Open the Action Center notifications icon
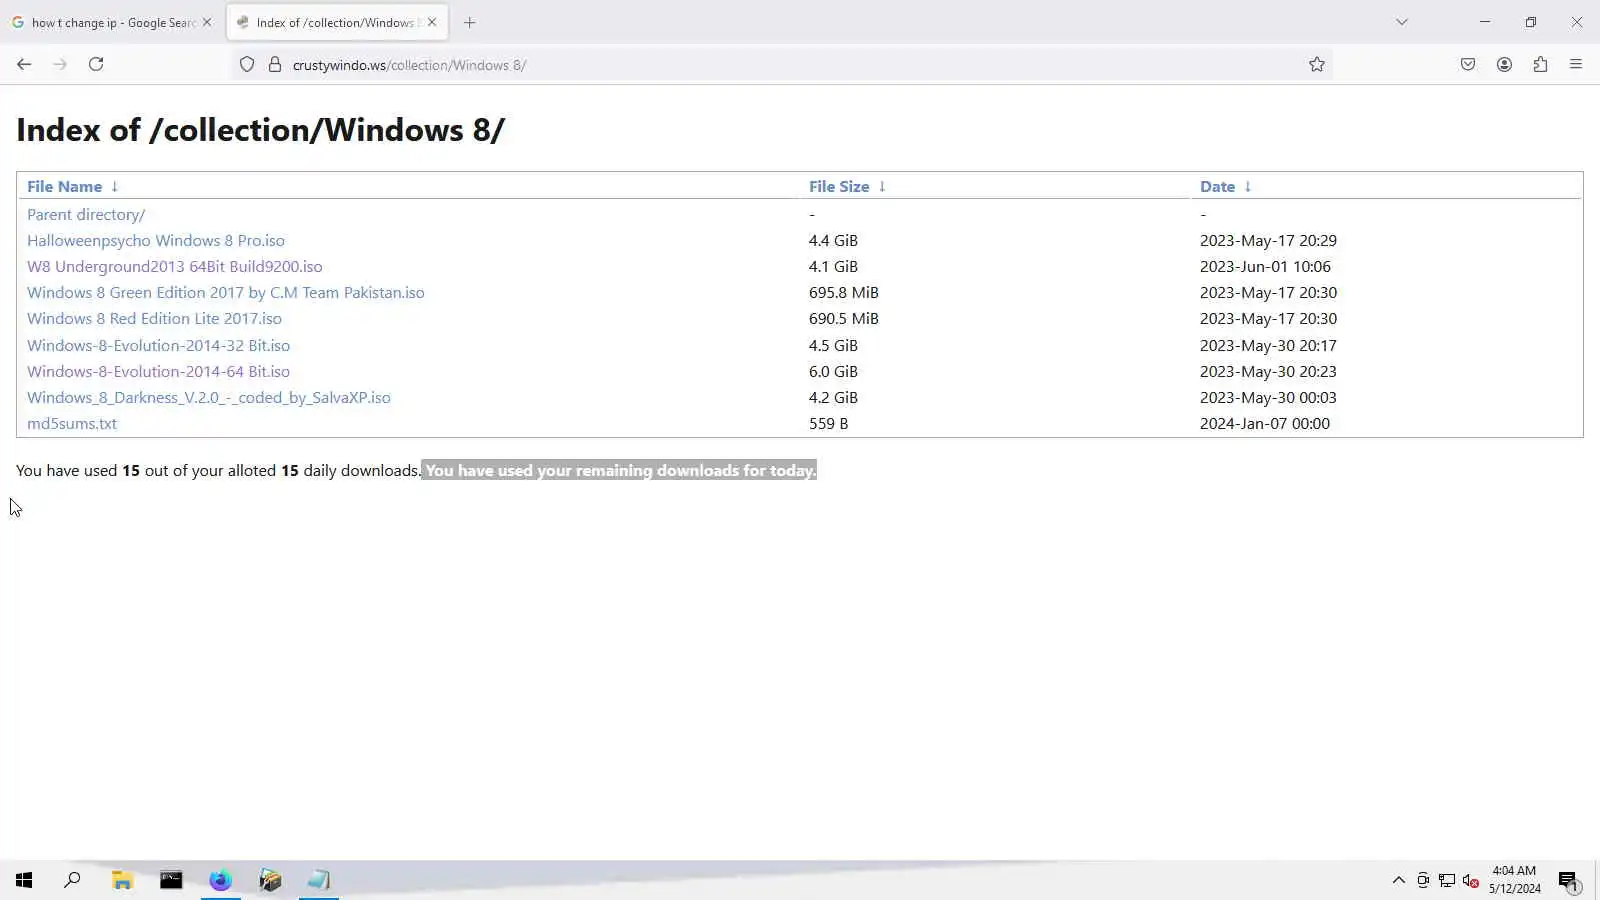Image resolution: width=1600 pixels, height=900 pixels. (1568, 880)
